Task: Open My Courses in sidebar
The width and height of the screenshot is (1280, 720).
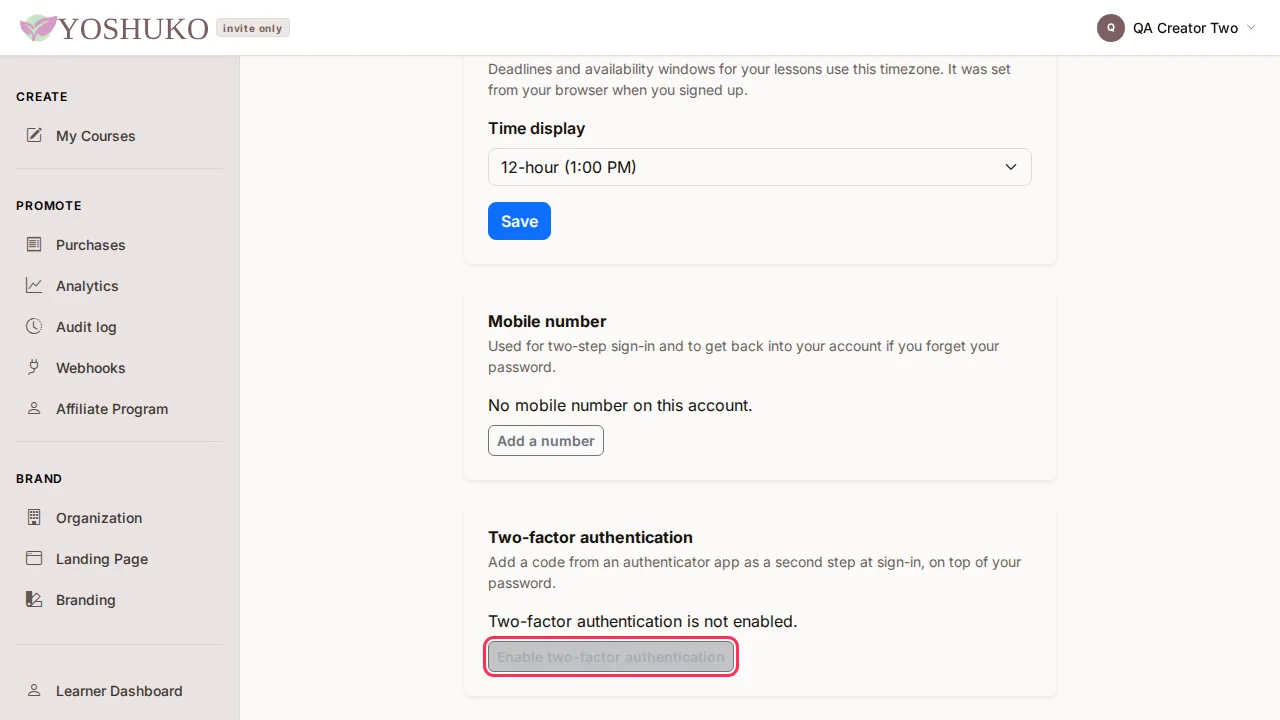Action: (x=120, y=136)
